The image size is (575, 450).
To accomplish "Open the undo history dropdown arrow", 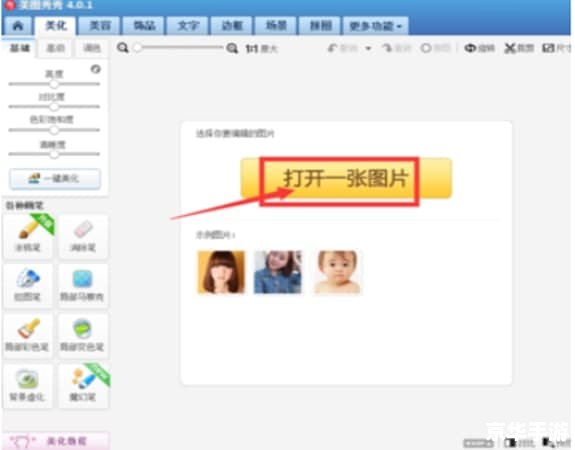I will point(368,48).
